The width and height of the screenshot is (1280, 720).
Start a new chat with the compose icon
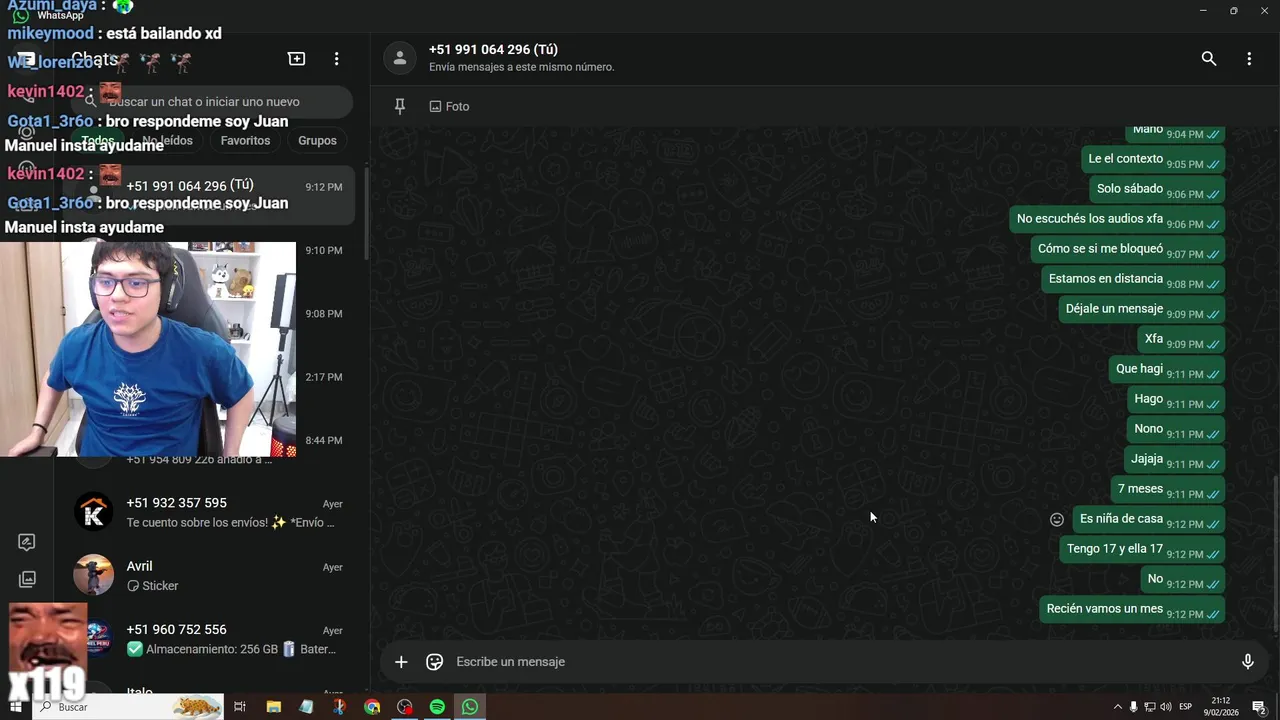click(297, 59)
